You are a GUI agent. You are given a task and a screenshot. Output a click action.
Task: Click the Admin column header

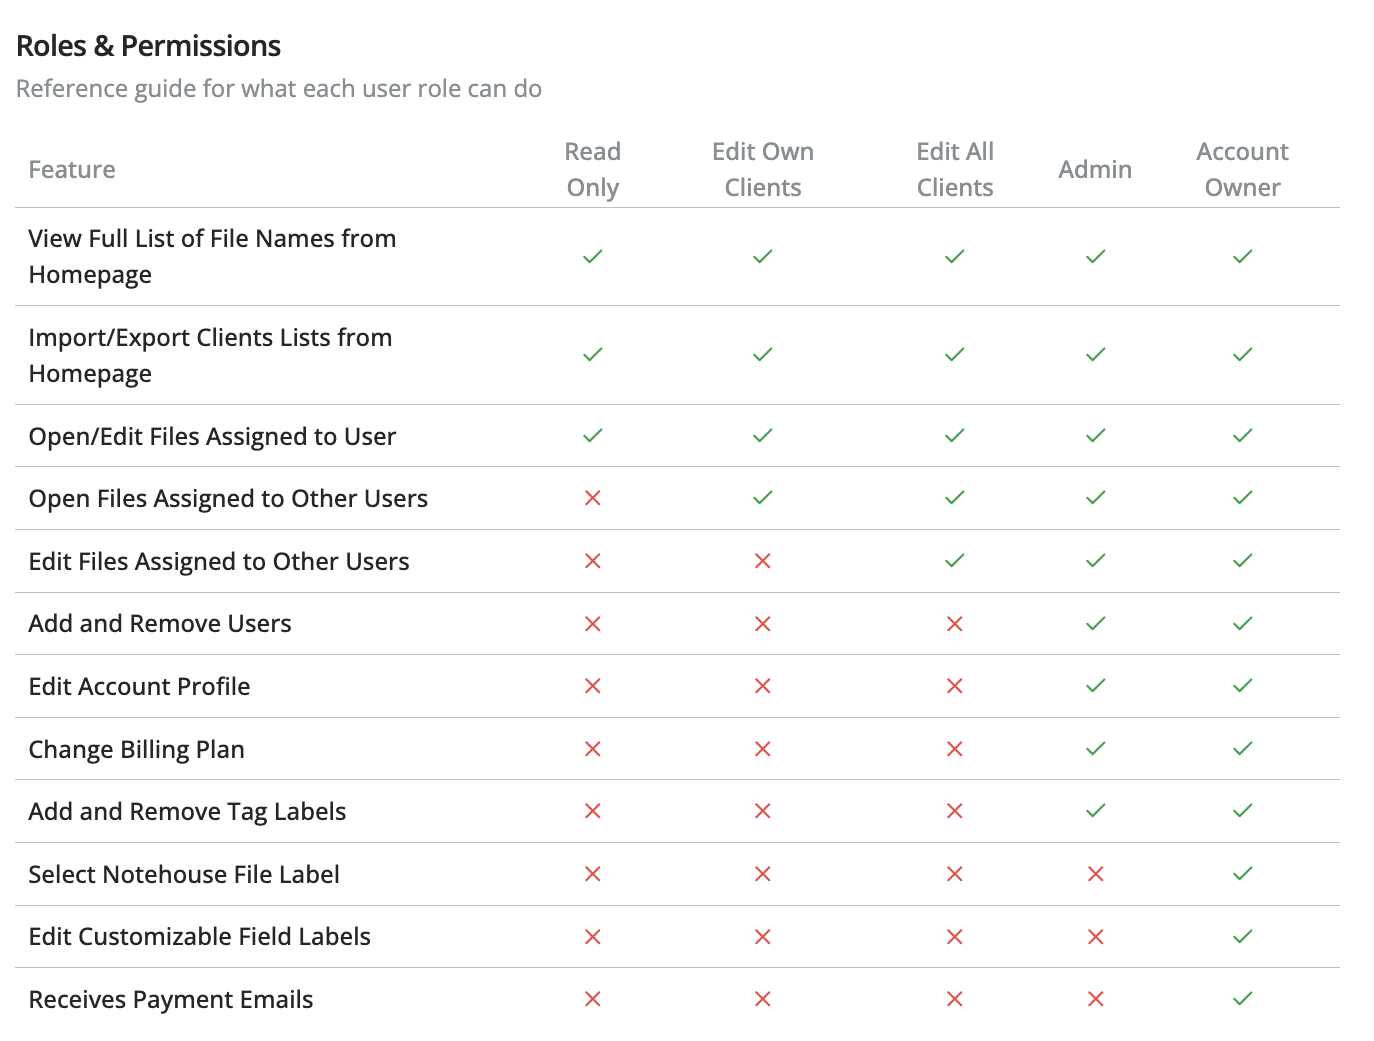click(x=1095, y=169)
